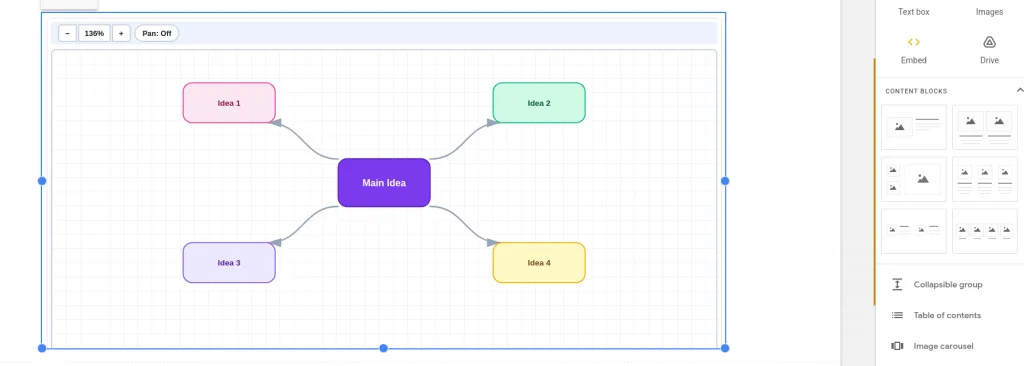Select the green Idea 2 node
Viewport: 1024px width, 366px height.
[x=539, y=103]
